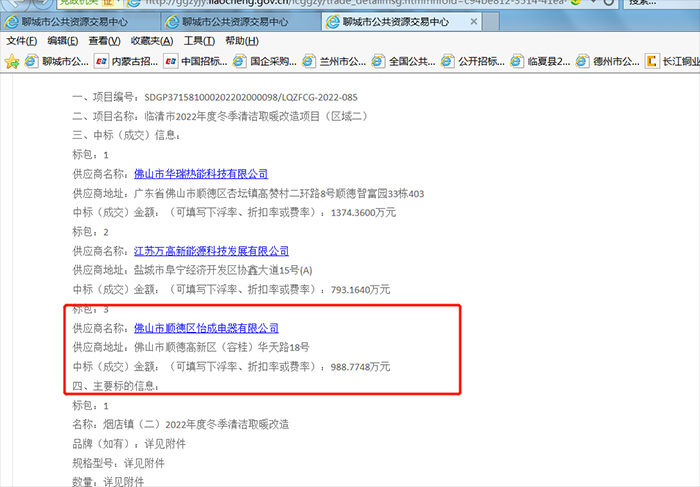Screen dimensions: 700x487
Task: Open the 临夏县2... favorites bookmark
Action: 541,61
